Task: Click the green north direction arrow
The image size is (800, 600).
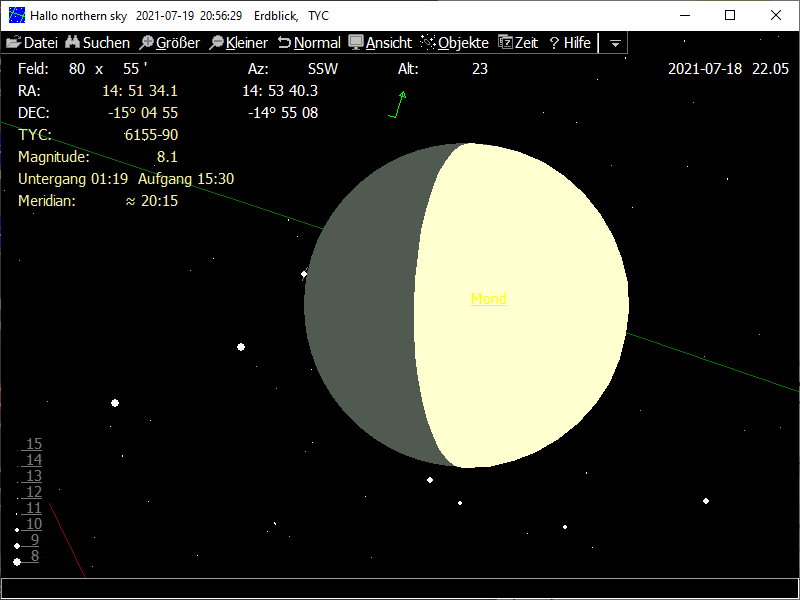Action: click(399, 104)
